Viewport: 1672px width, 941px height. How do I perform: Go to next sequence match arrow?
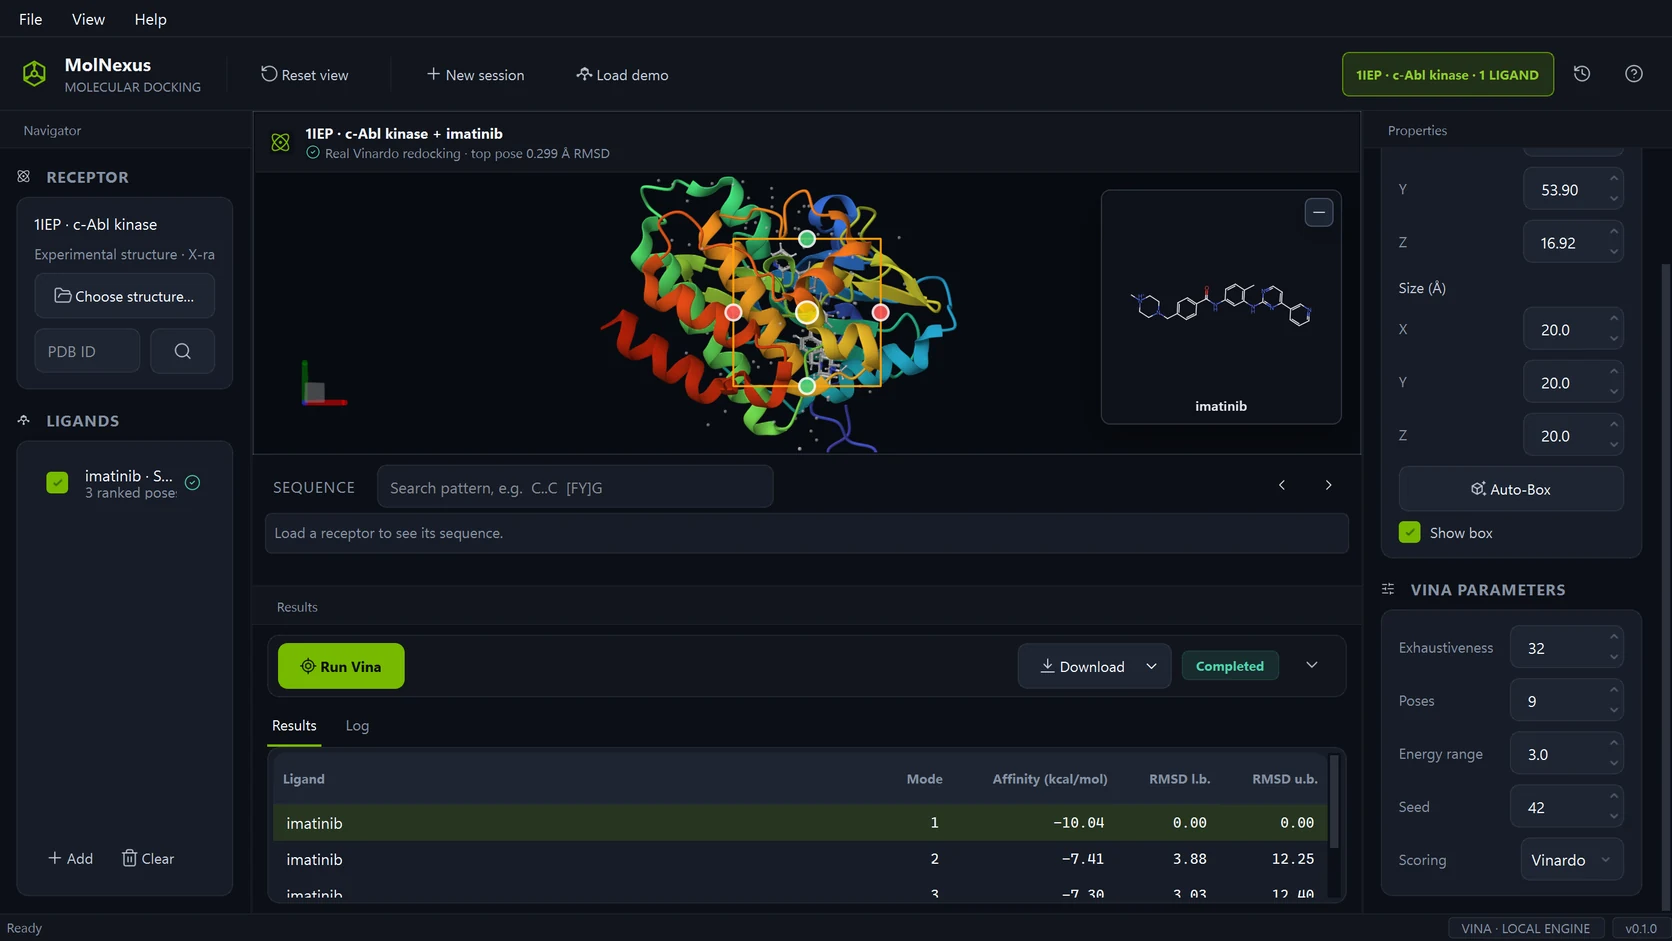click(1328, 485)
